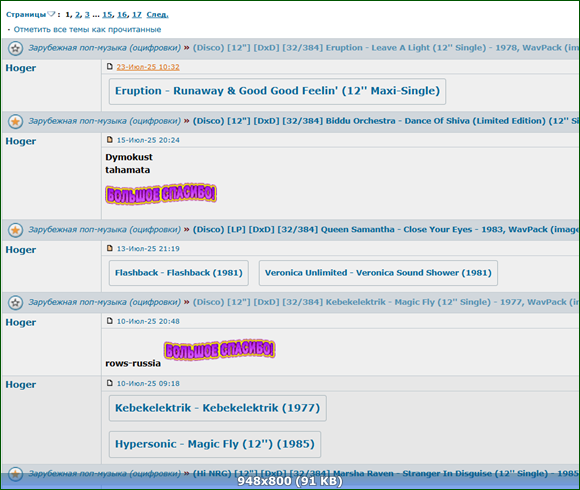Open post dated 10-Июл-25 20:48
This screenshot has width=580, height=490.
click(x=148, y=321)
